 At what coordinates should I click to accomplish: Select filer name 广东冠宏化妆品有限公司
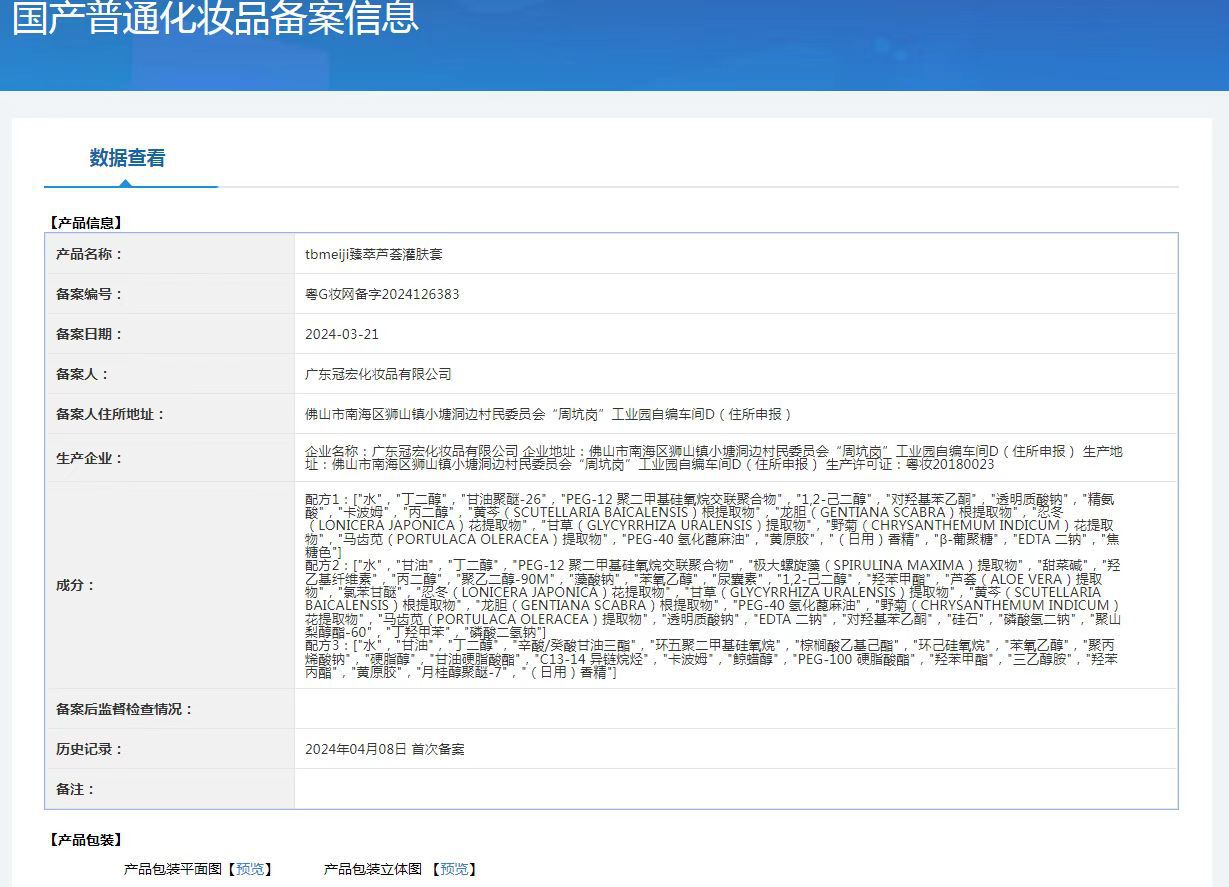378,374
